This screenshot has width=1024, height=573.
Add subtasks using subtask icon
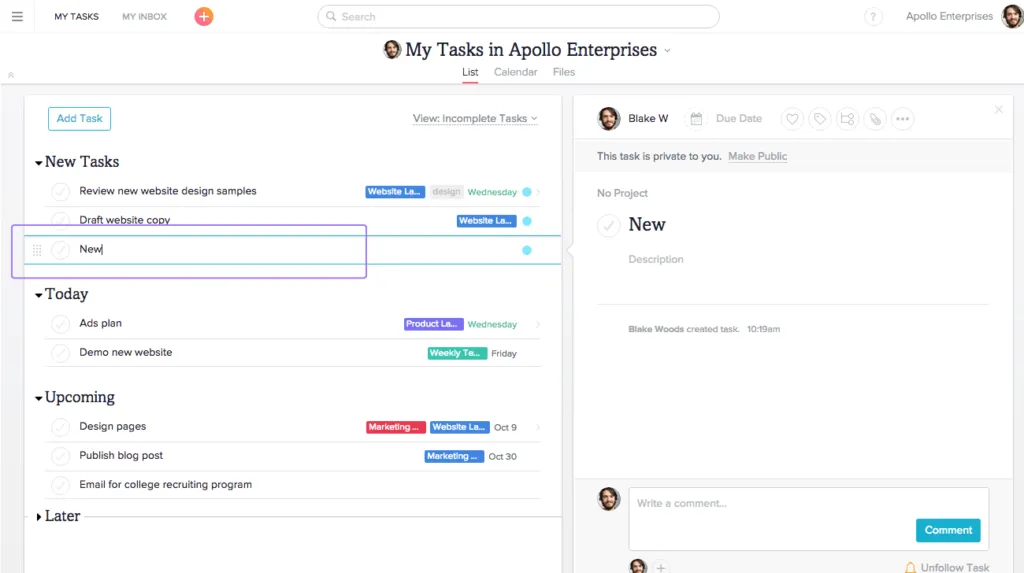click(x=847, y=119)
